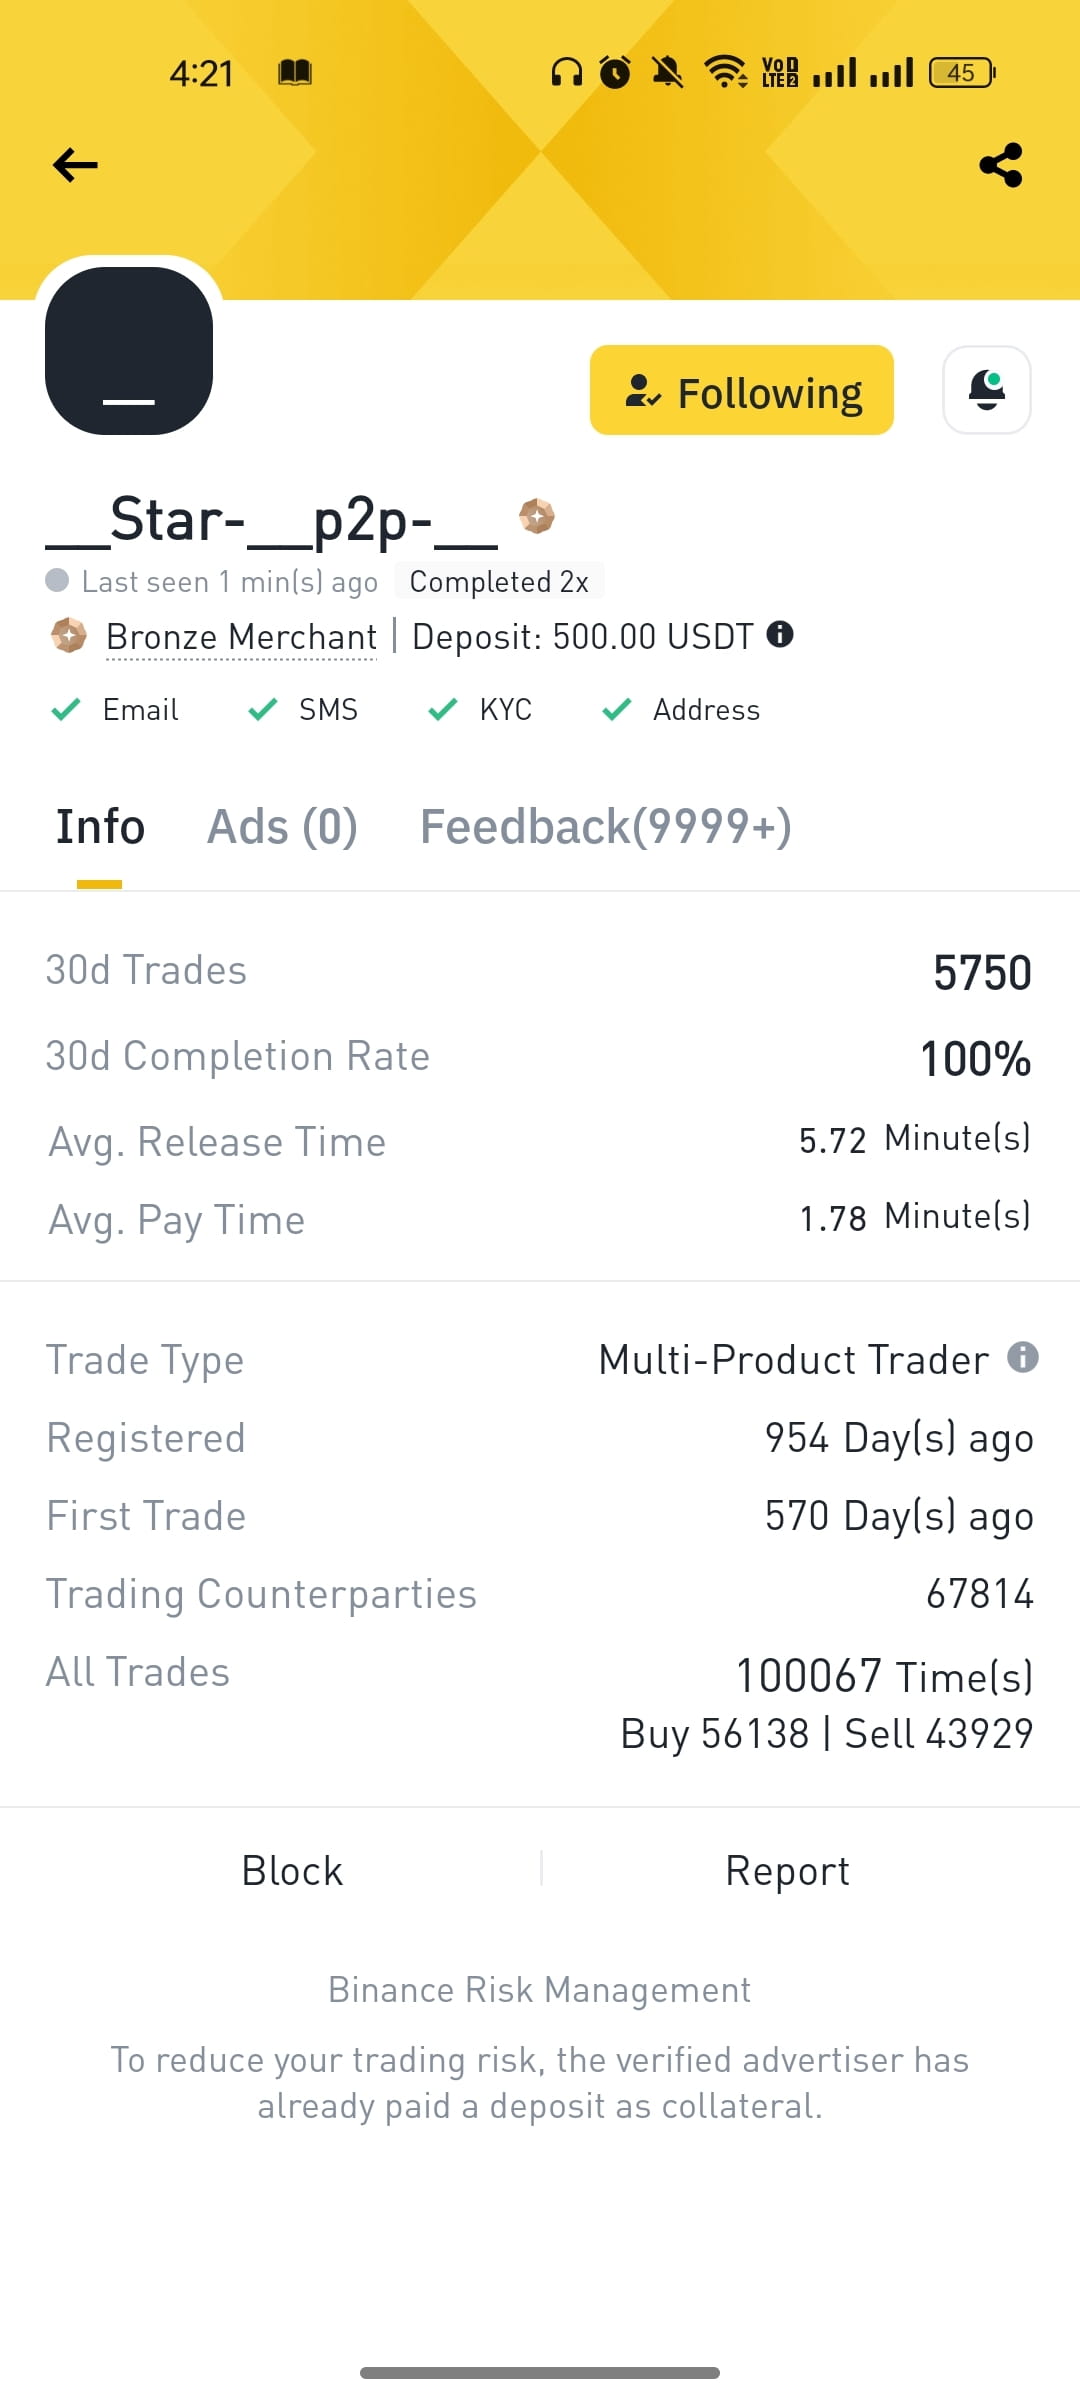
Task: Tap the Bronze Merchant badge icon
Action: (x=69, y=635)
